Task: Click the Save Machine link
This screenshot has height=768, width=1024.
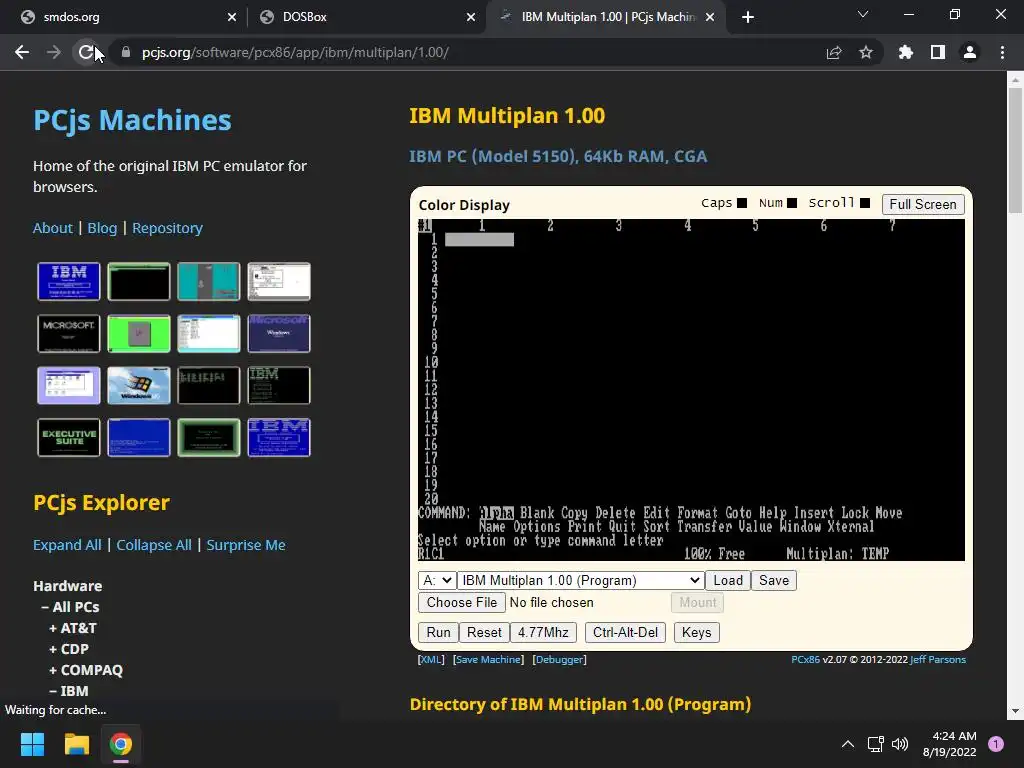Action: (488, 660)
